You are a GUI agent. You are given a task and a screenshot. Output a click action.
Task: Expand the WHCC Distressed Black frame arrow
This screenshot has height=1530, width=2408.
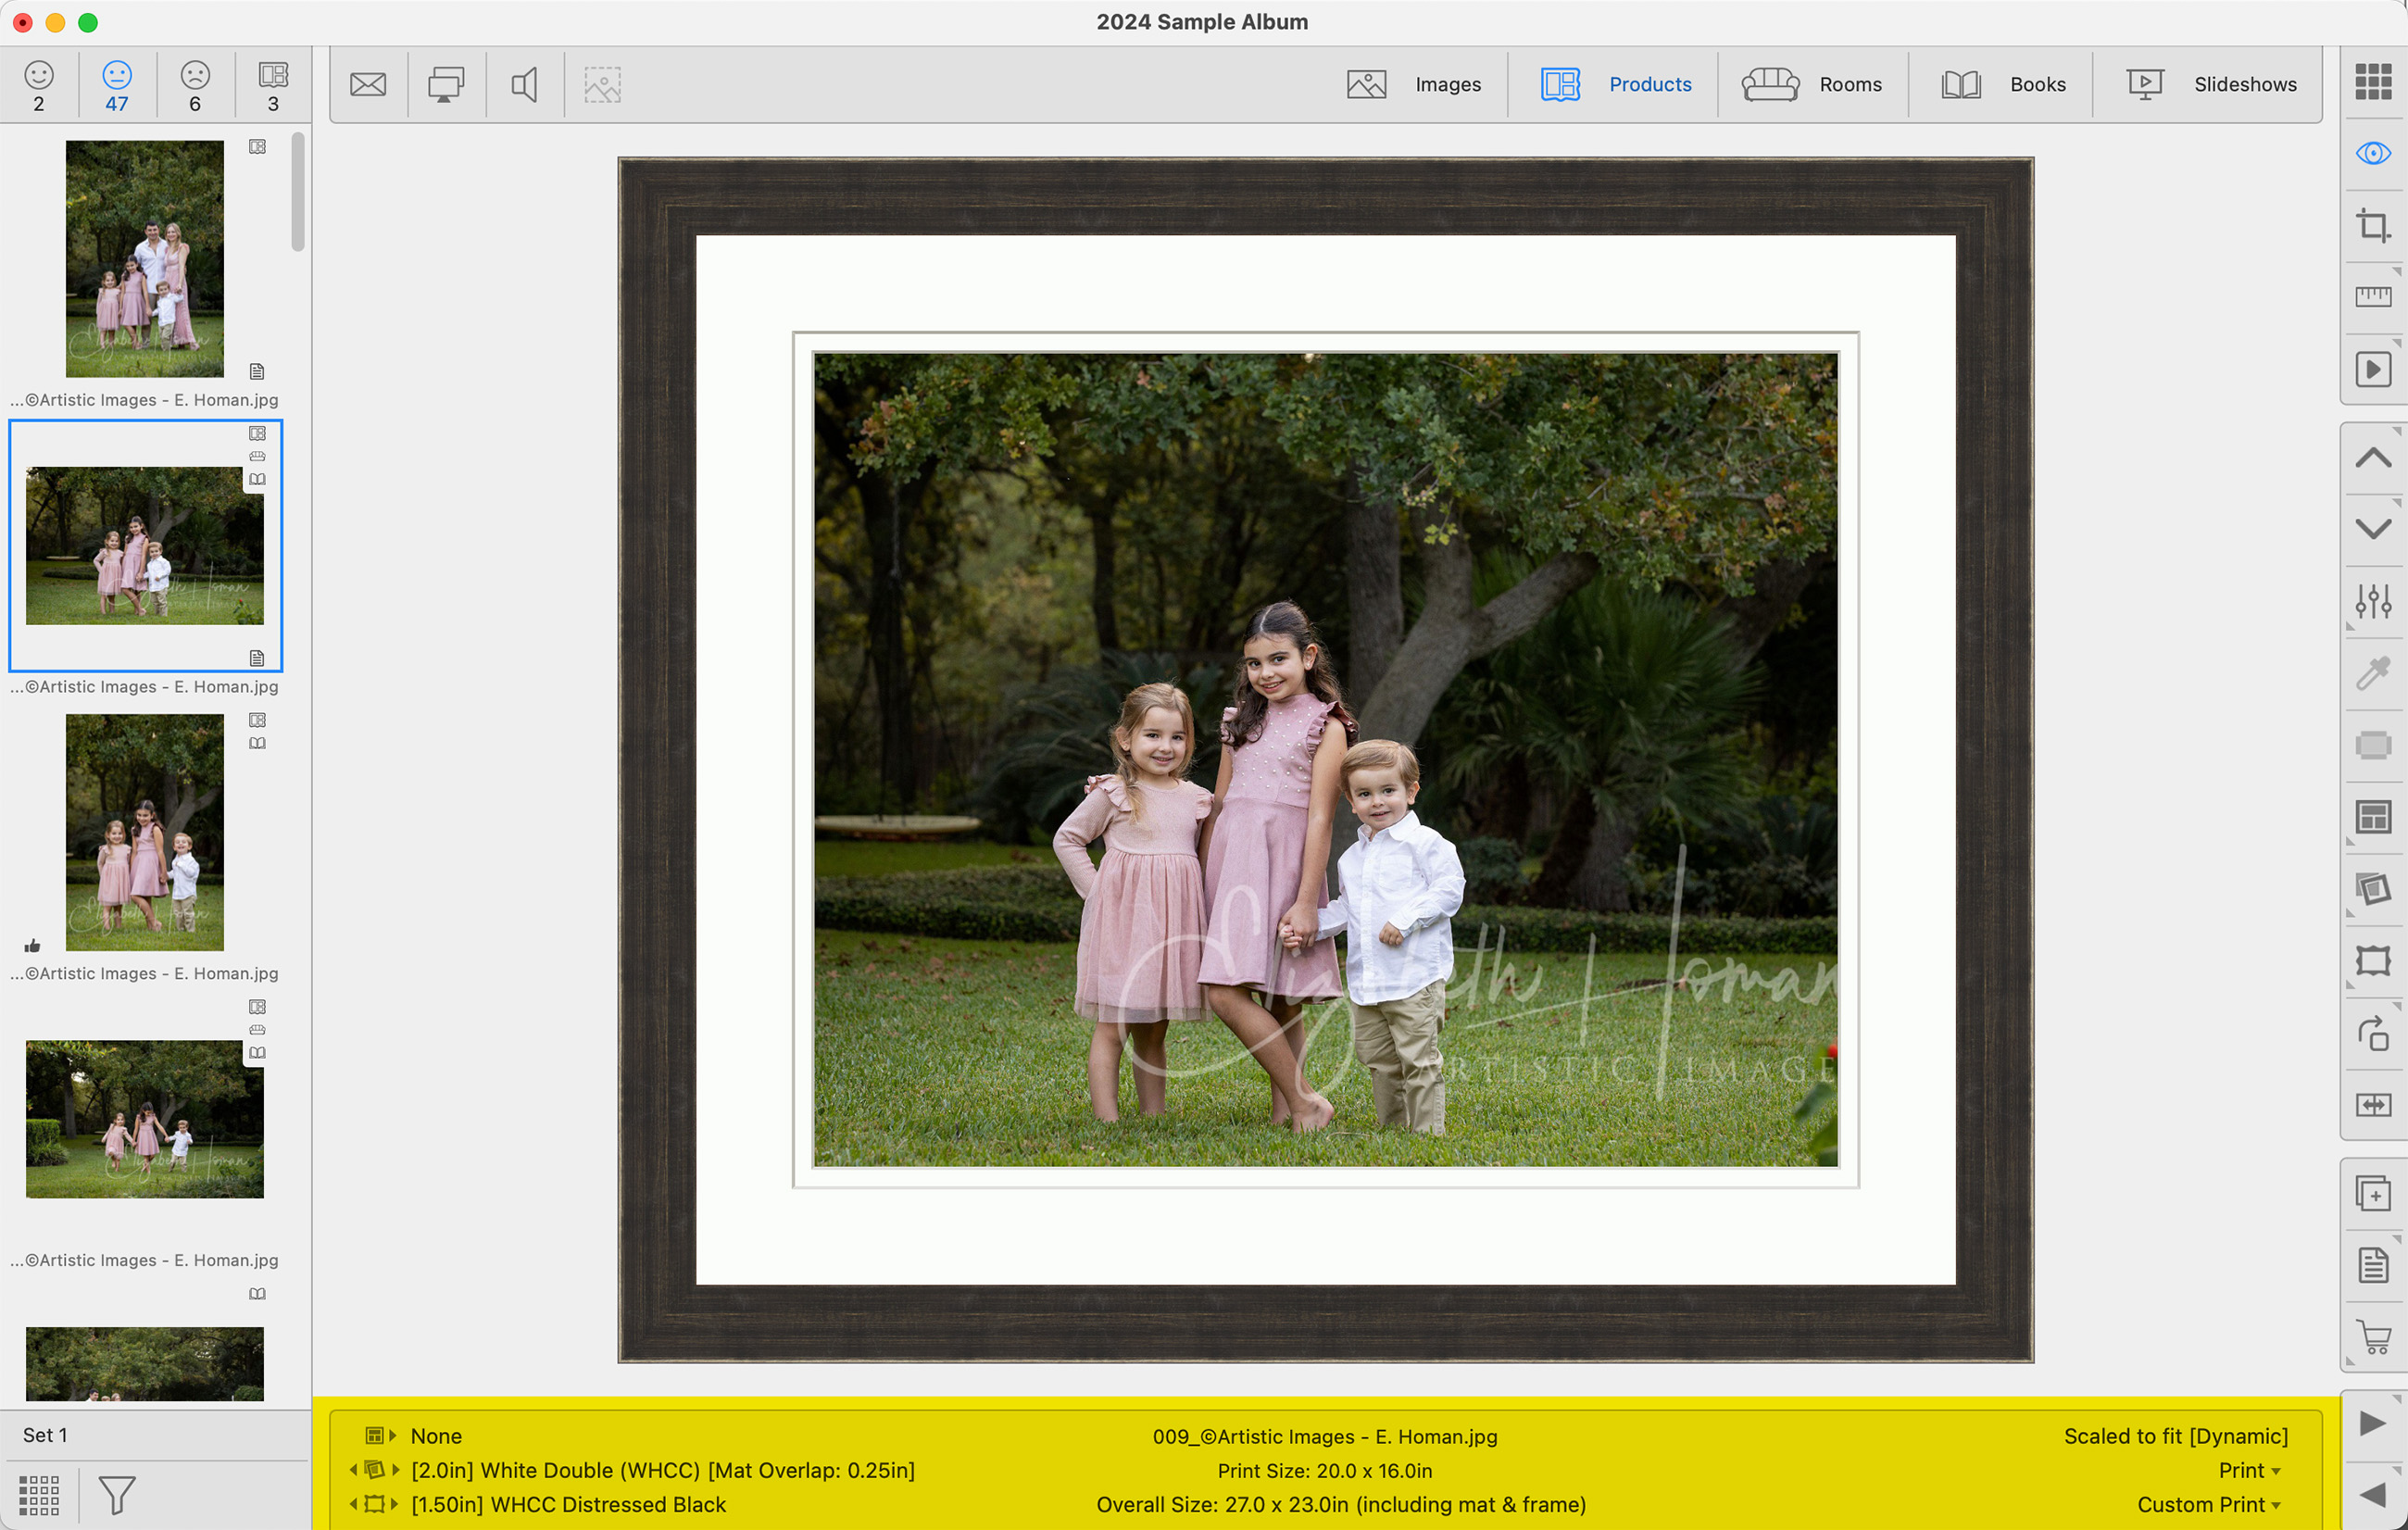pyautogui.click(x=395, y=1504)
